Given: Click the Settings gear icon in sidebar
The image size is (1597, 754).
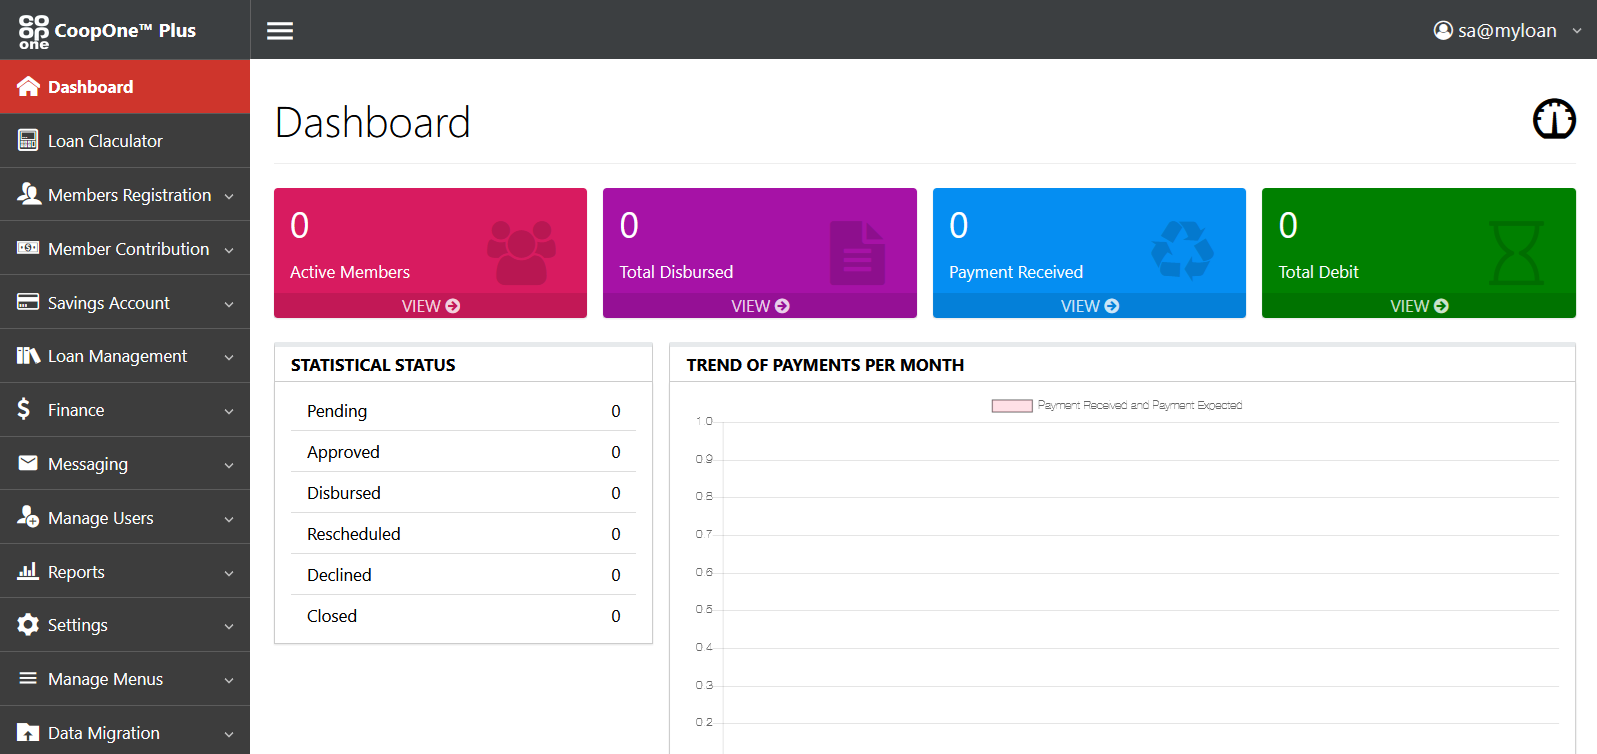Looking at the screenshot, I should coord(28,625).
